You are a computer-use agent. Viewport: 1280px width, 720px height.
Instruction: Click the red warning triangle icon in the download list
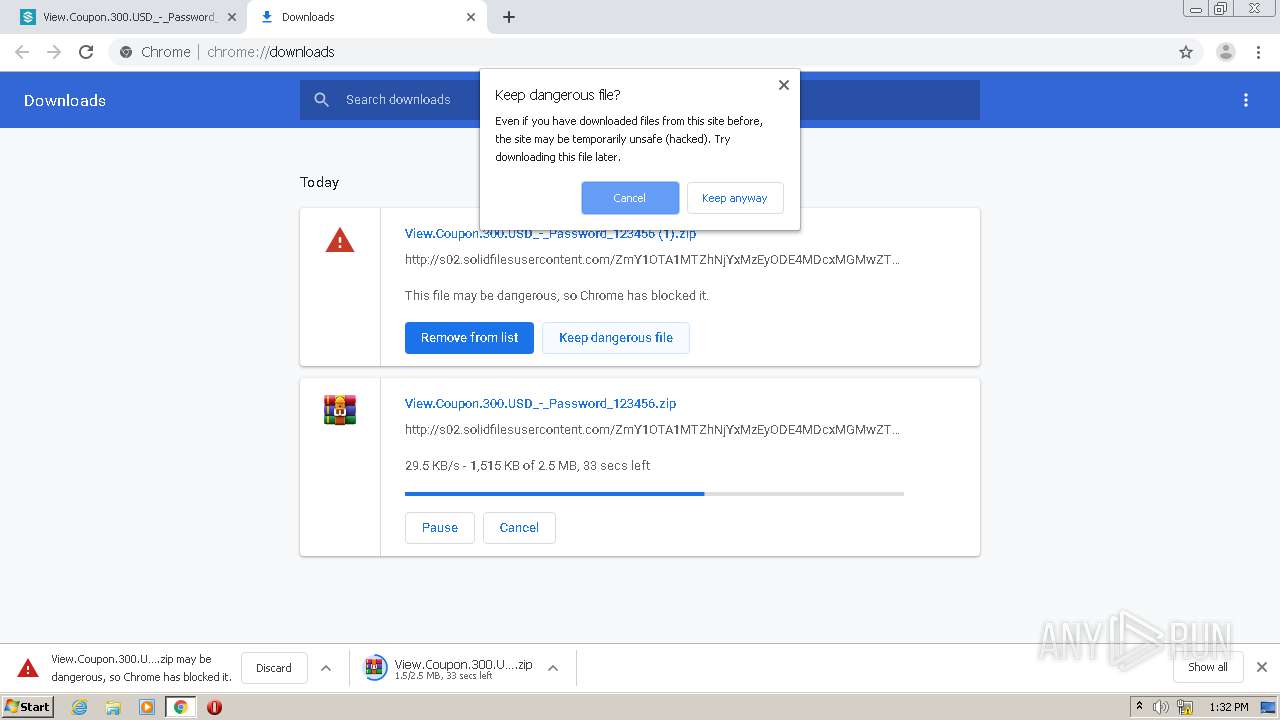pyautogui.click(x=340, y=240)
